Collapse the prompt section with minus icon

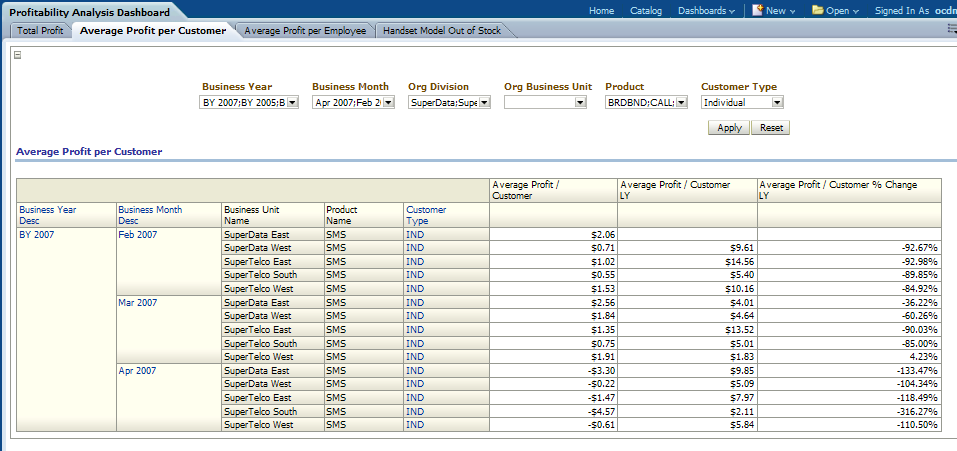pos(17,55)
